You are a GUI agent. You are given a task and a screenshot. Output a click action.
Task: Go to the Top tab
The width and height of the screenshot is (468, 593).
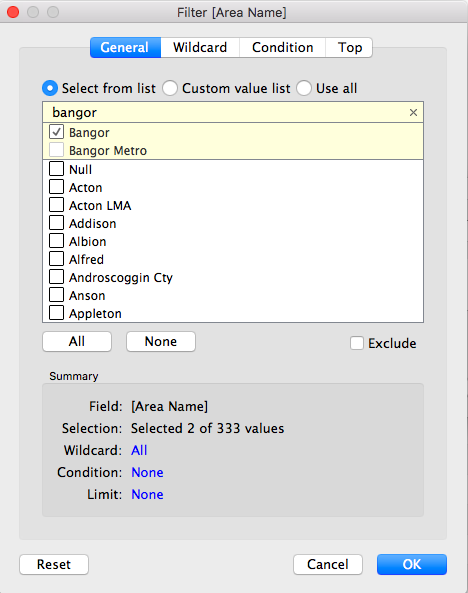pyautogui.click(x=349, y=48)
